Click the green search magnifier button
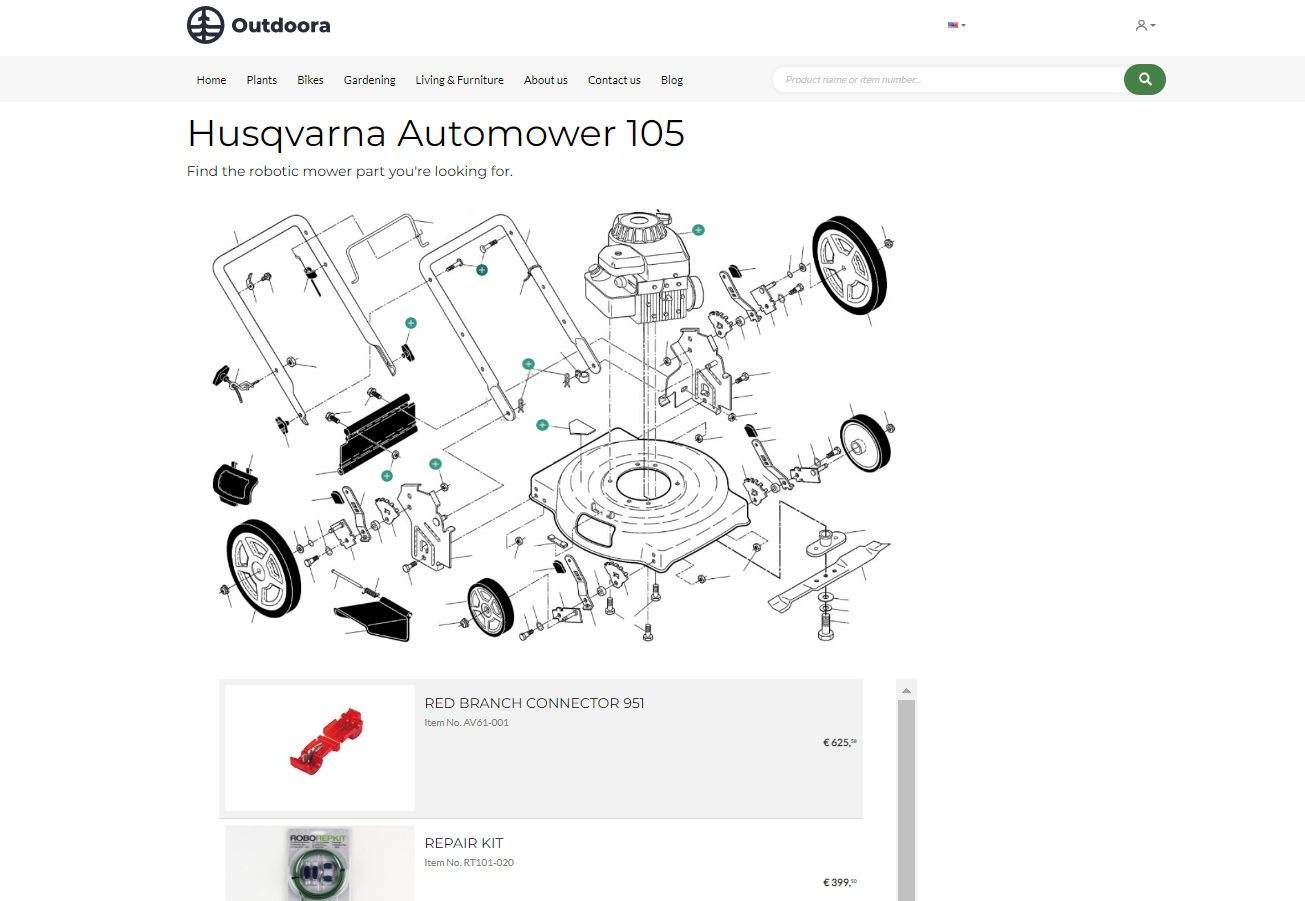This screenshot has width=1305, height=901. (1145, 80)
